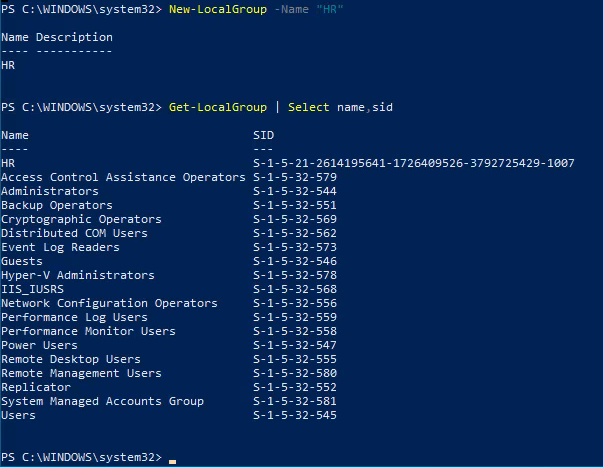Click the Description column header

pos(74,37)
